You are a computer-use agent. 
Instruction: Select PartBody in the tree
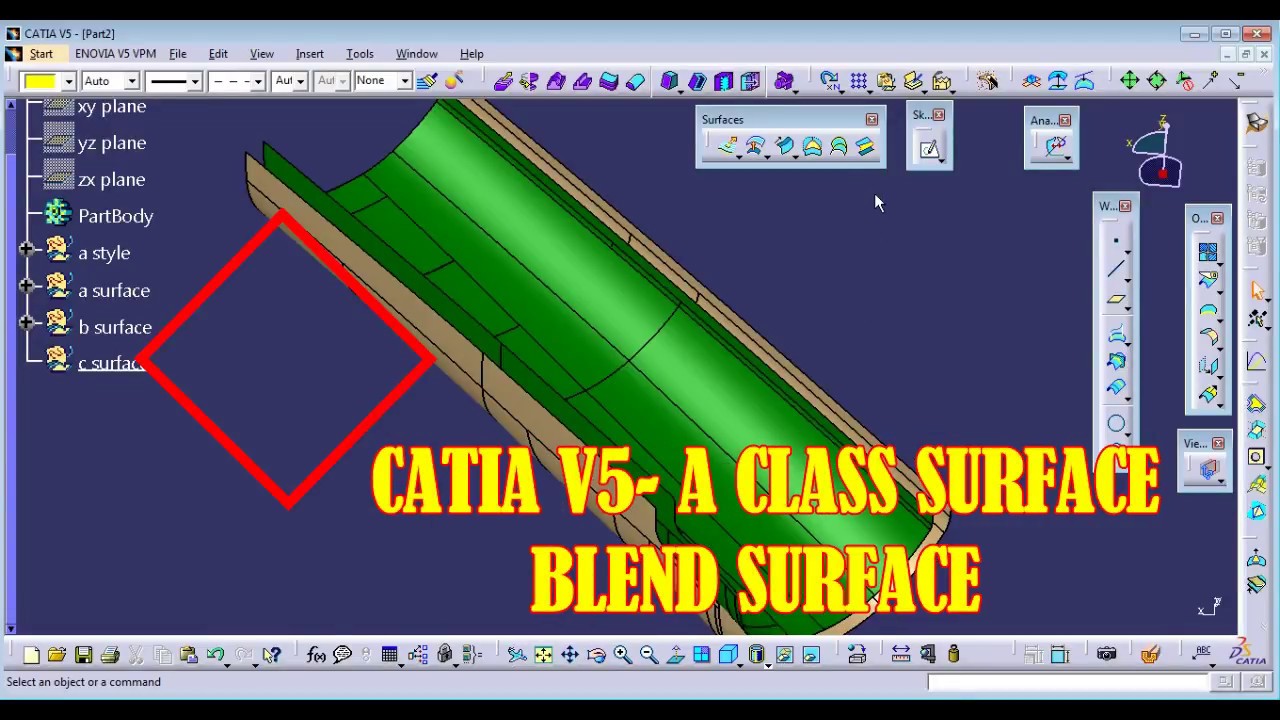click(115, 216)
